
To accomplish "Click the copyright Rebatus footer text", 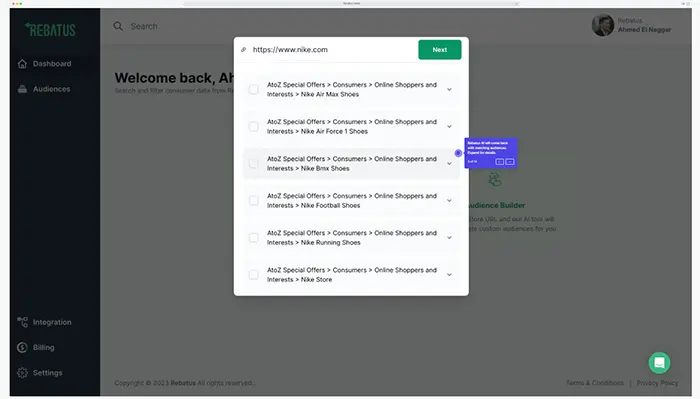I will tap(185, 383).
